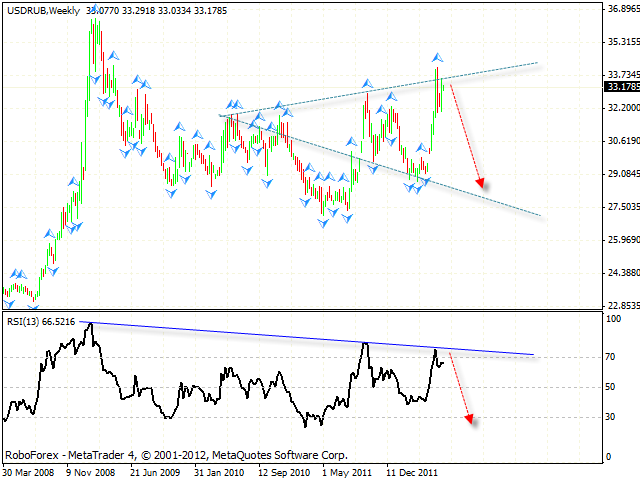Click the 22.8535 price axis label
The height and width of the screenshot is (480, 640).
click(x=622, y=305)
